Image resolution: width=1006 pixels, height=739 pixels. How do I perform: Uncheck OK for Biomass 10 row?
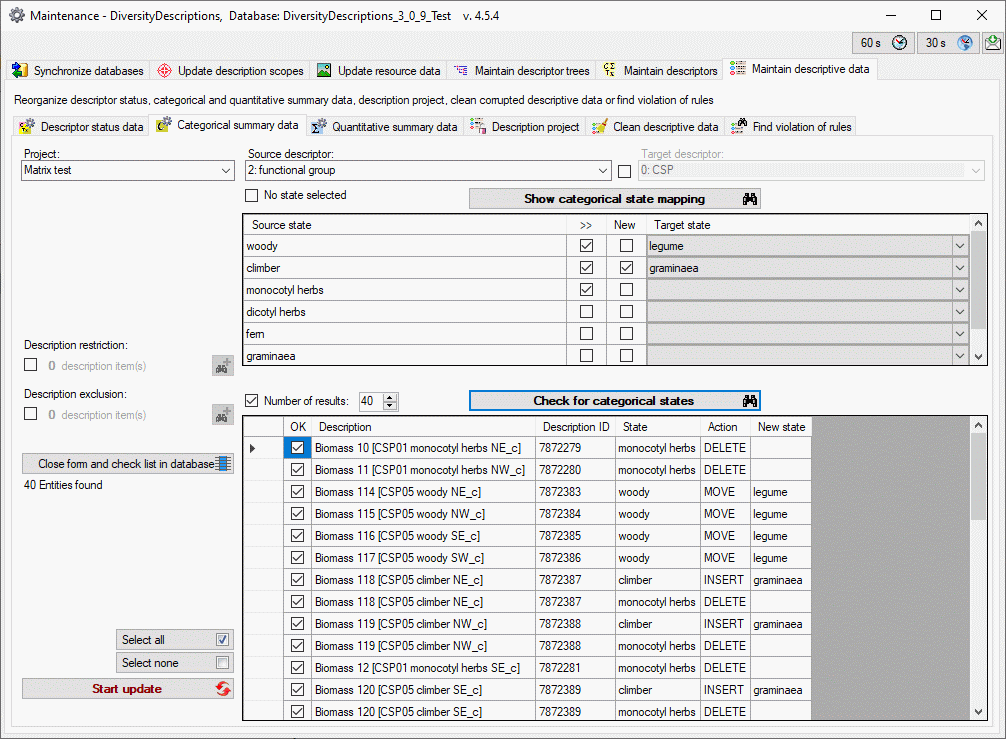pos(297,448)
